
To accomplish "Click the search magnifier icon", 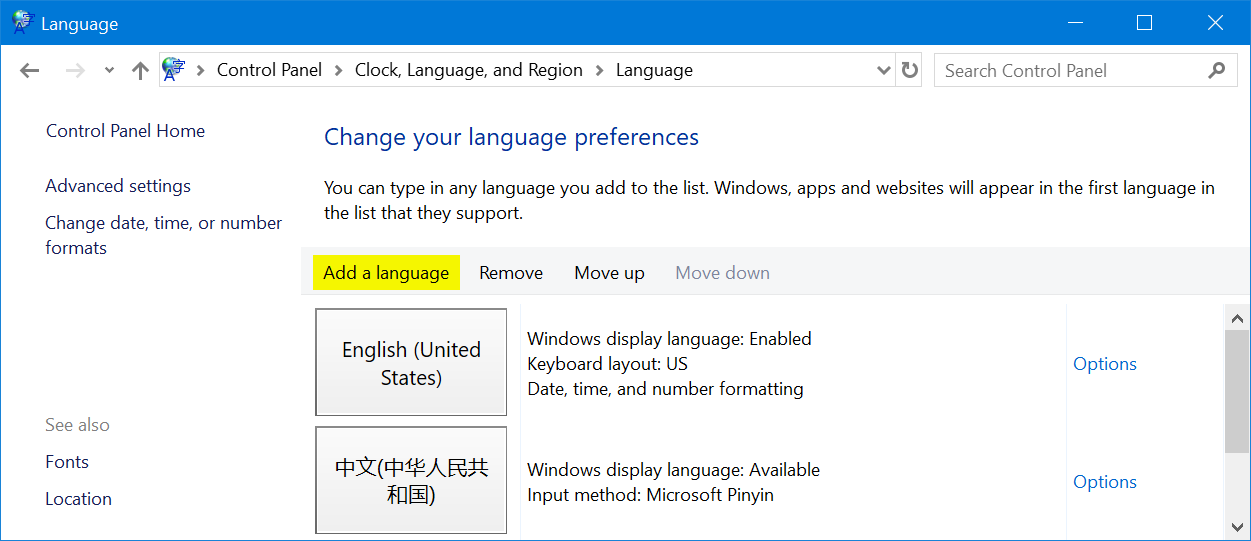I will (x=1216, y=70).
